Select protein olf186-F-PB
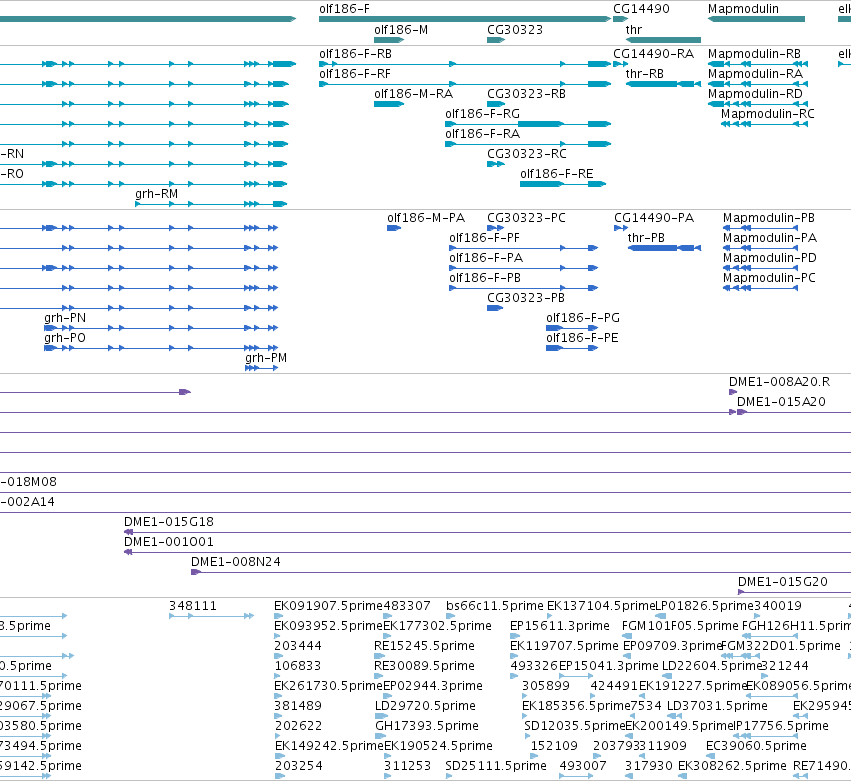Viewport: 851px width, 781px height. (x=523, y=288)
